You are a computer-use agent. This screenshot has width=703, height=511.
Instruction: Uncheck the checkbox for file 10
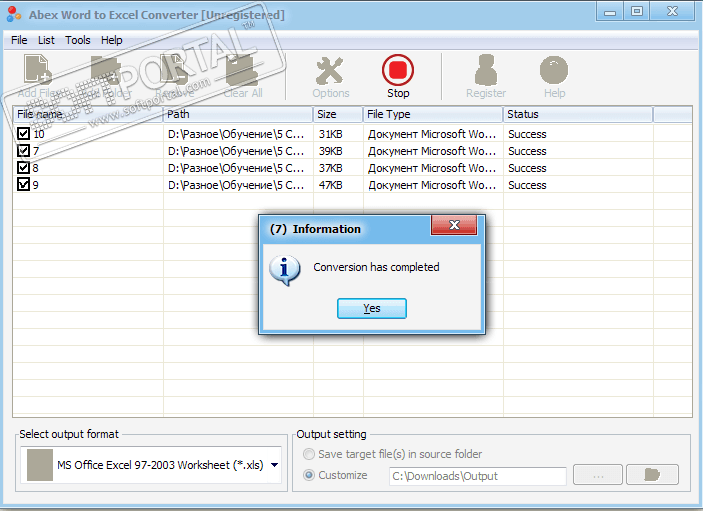tap(23, 134)
